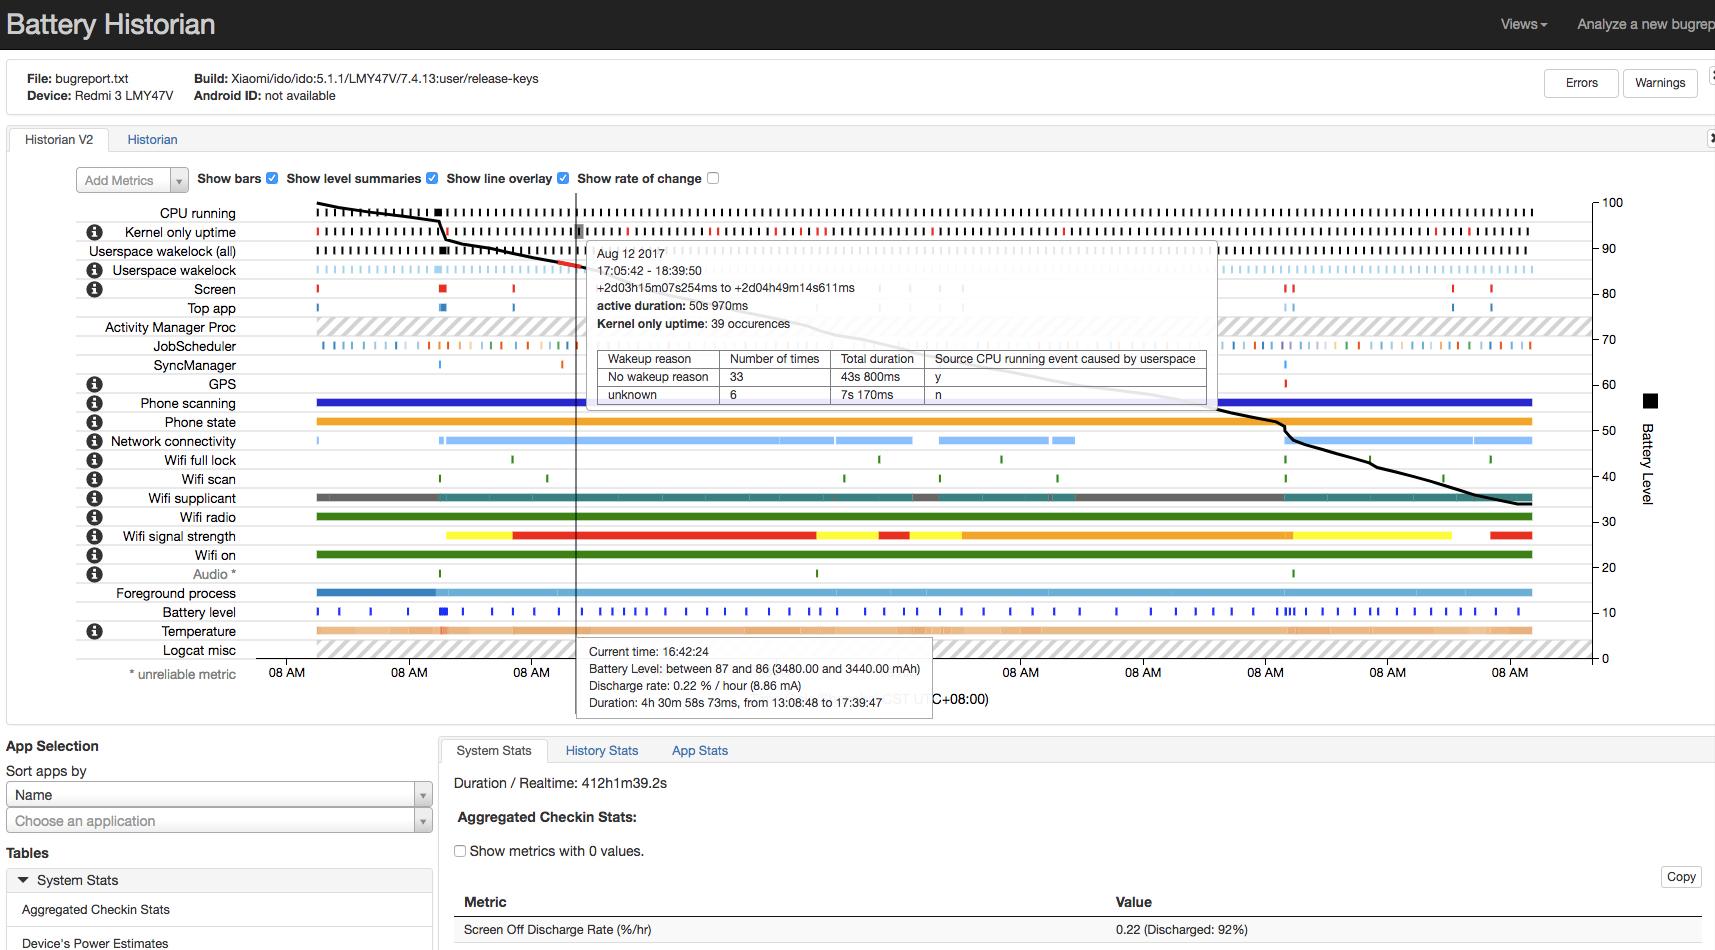Uncheck the Show bars checkbox

click(x=272, y=178)
